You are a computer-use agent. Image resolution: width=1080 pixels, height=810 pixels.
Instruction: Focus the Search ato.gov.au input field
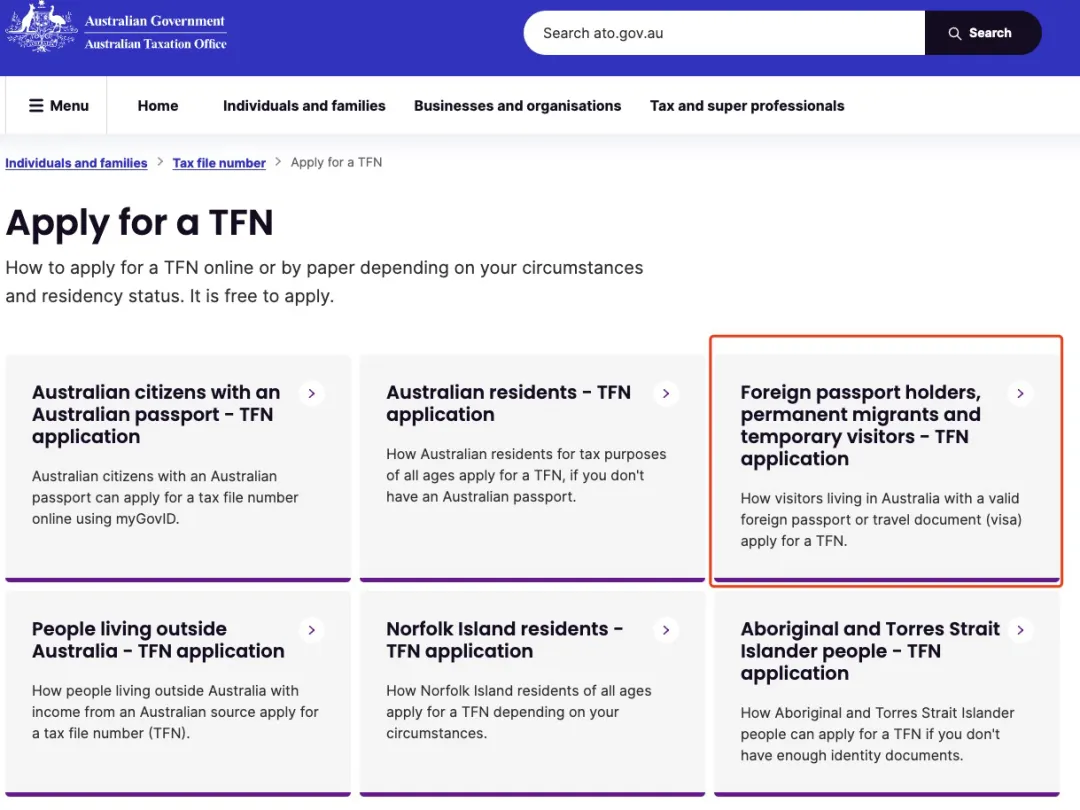pos(724,33)
